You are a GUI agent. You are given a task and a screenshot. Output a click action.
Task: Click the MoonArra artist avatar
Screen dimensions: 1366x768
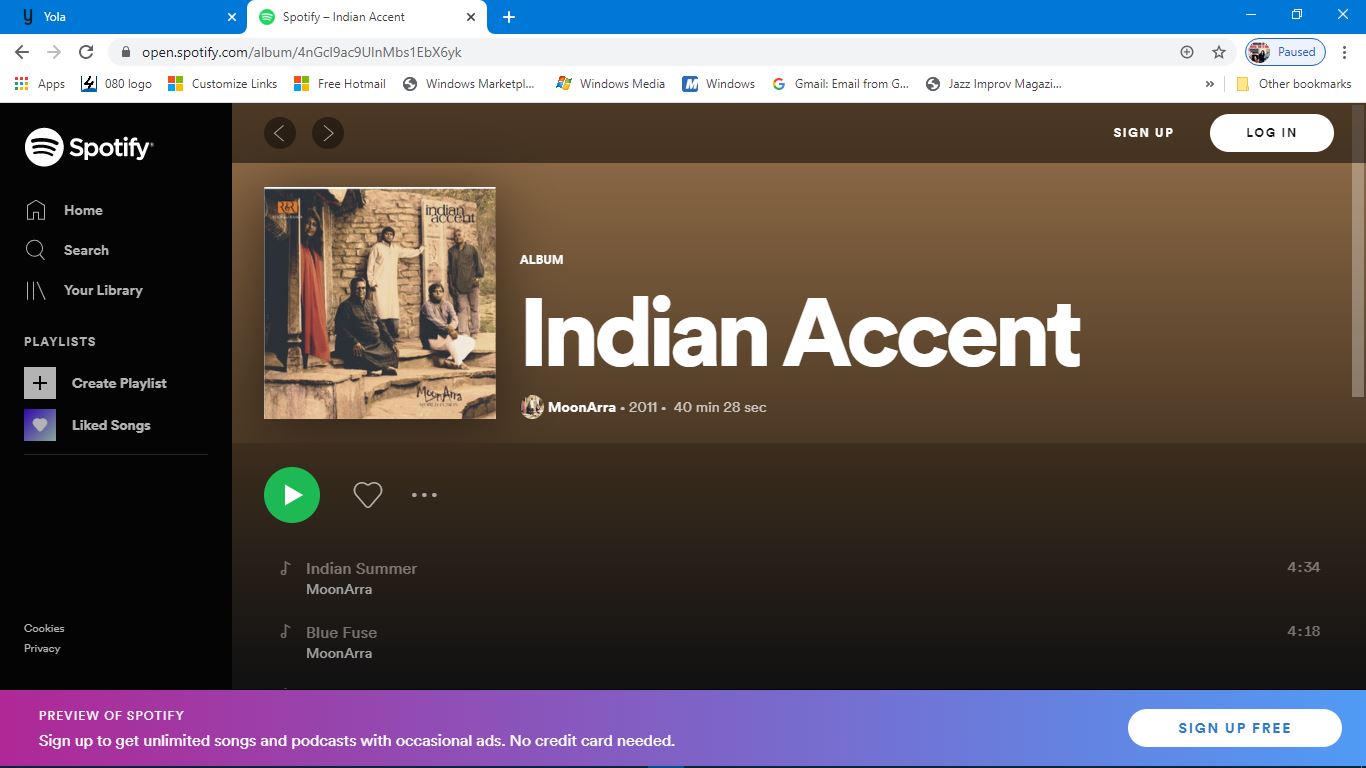click(x=532, y=407)
